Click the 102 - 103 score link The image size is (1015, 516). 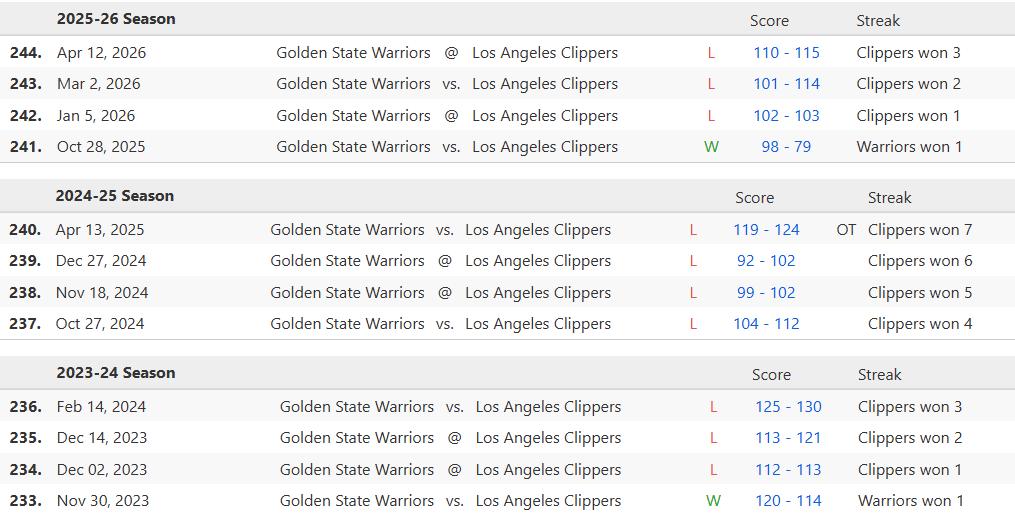coord(786,116)
